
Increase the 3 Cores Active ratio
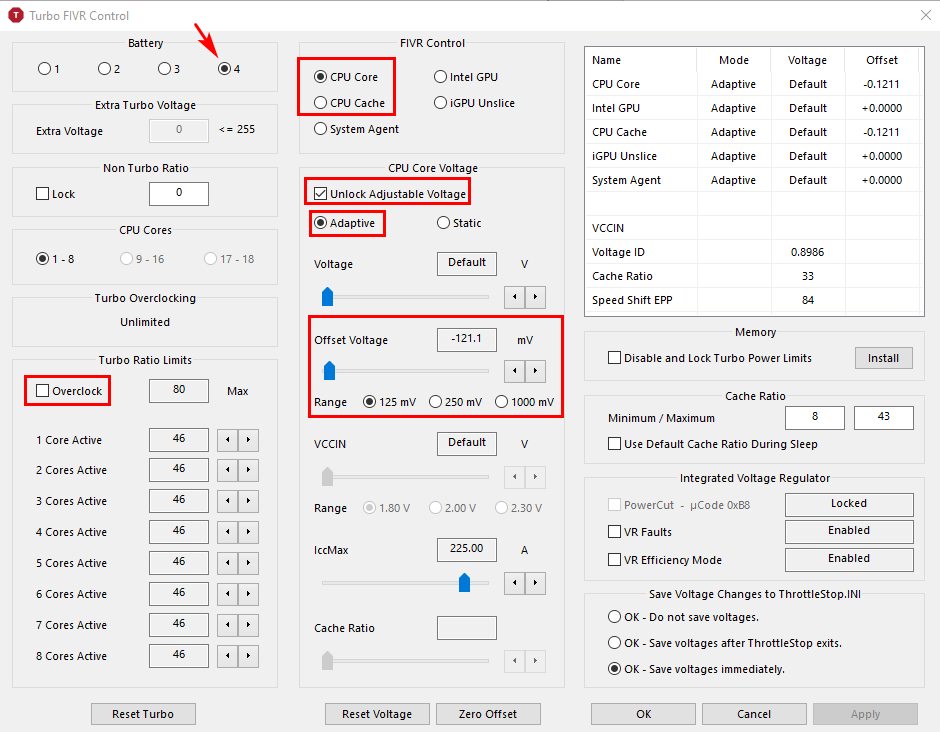(x=248, y=501)
